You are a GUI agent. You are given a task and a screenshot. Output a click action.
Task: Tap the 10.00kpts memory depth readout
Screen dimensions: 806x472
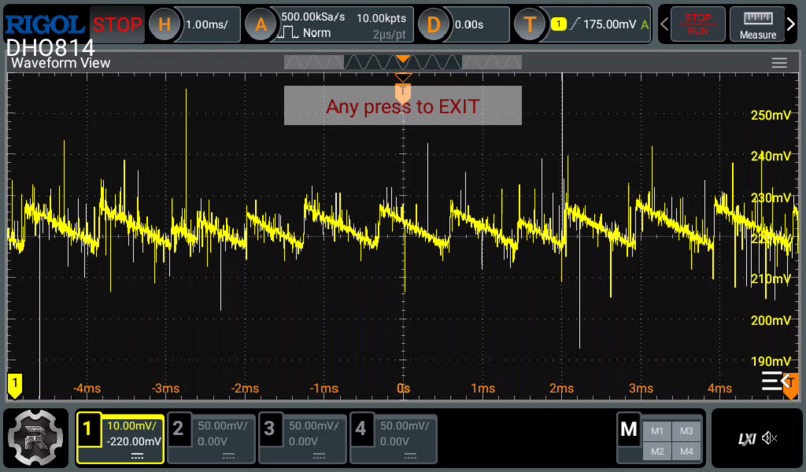pyautogui.click(x=381, y=18)
